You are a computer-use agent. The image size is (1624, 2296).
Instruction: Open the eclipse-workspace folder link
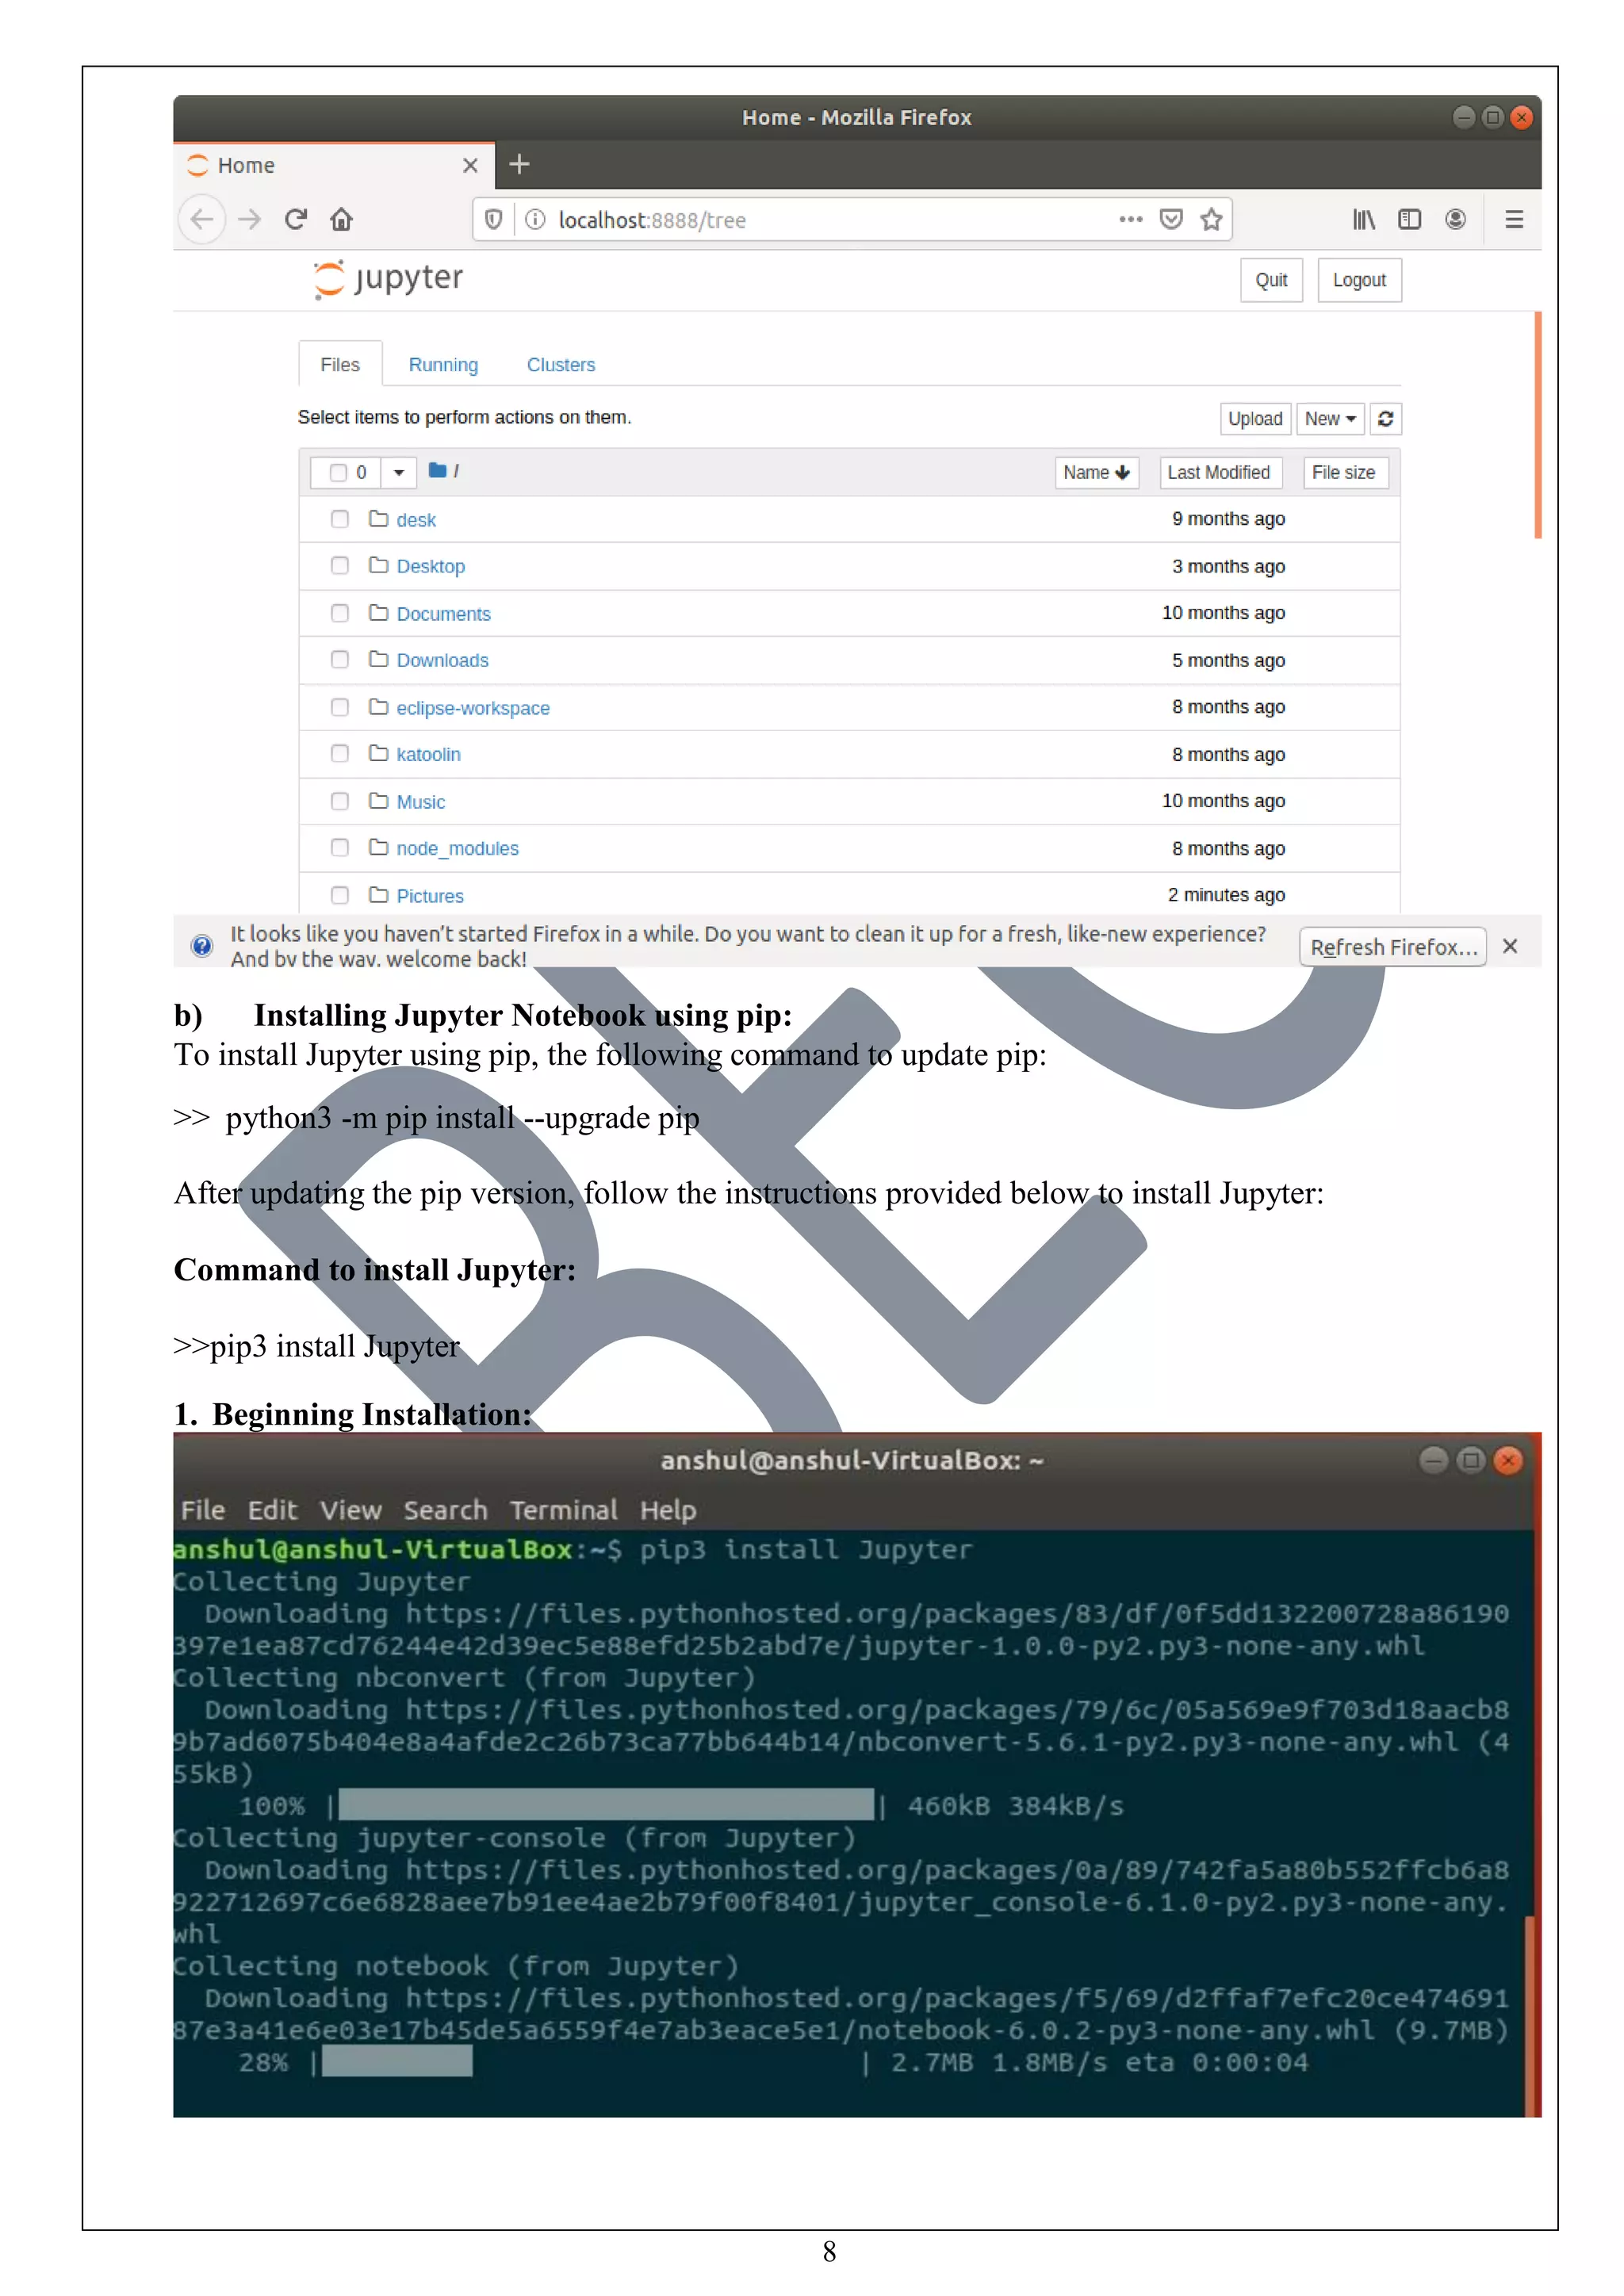tap(472, 708)
